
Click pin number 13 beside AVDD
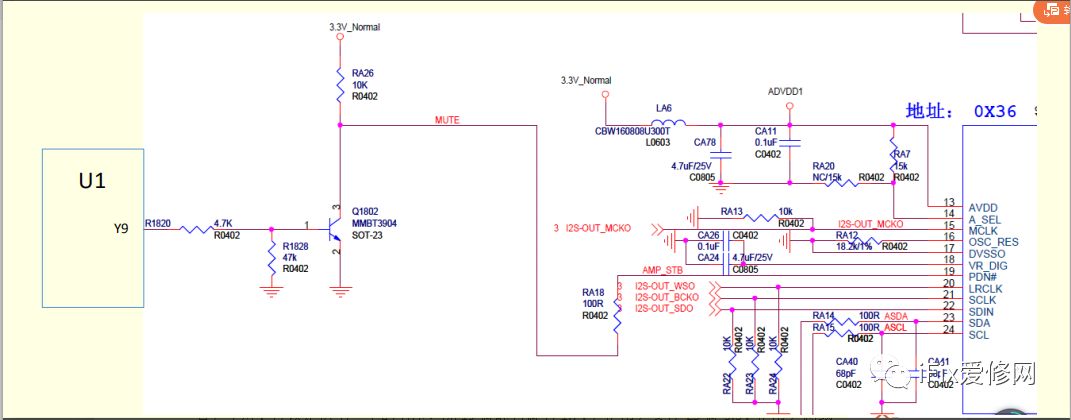[948, 202]
